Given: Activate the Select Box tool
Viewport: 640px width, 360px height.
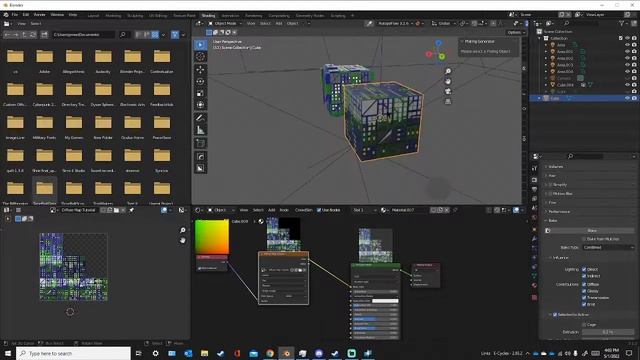Looking at the screenshot, I should [x=200, y=44].
